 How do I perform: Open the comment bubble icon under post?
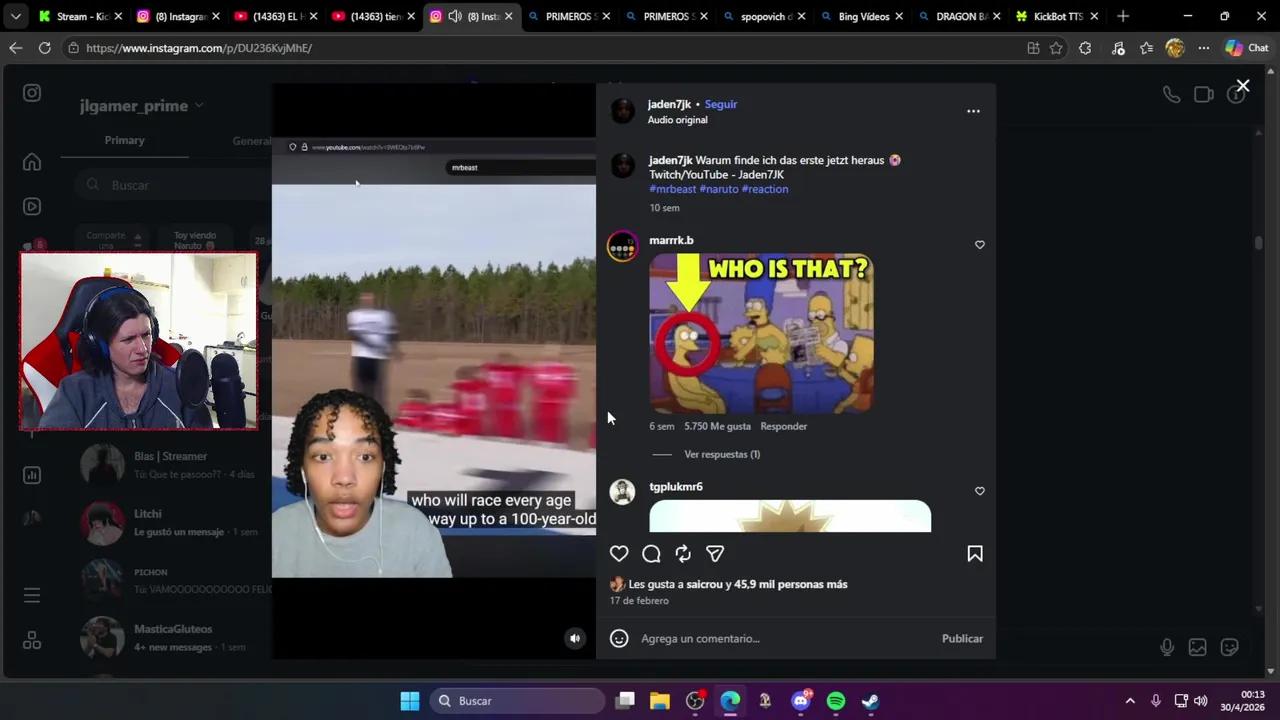coord(651,554)
